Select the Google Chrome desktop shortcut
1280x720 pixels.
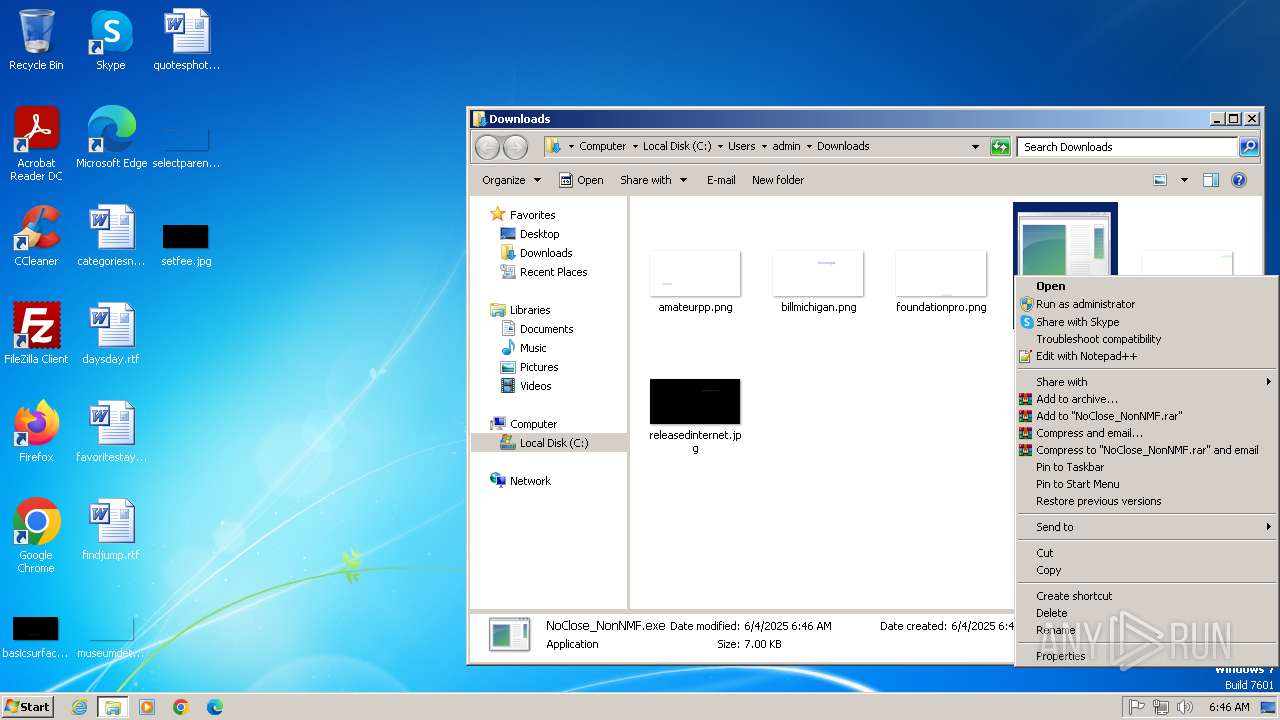point(36,536)
